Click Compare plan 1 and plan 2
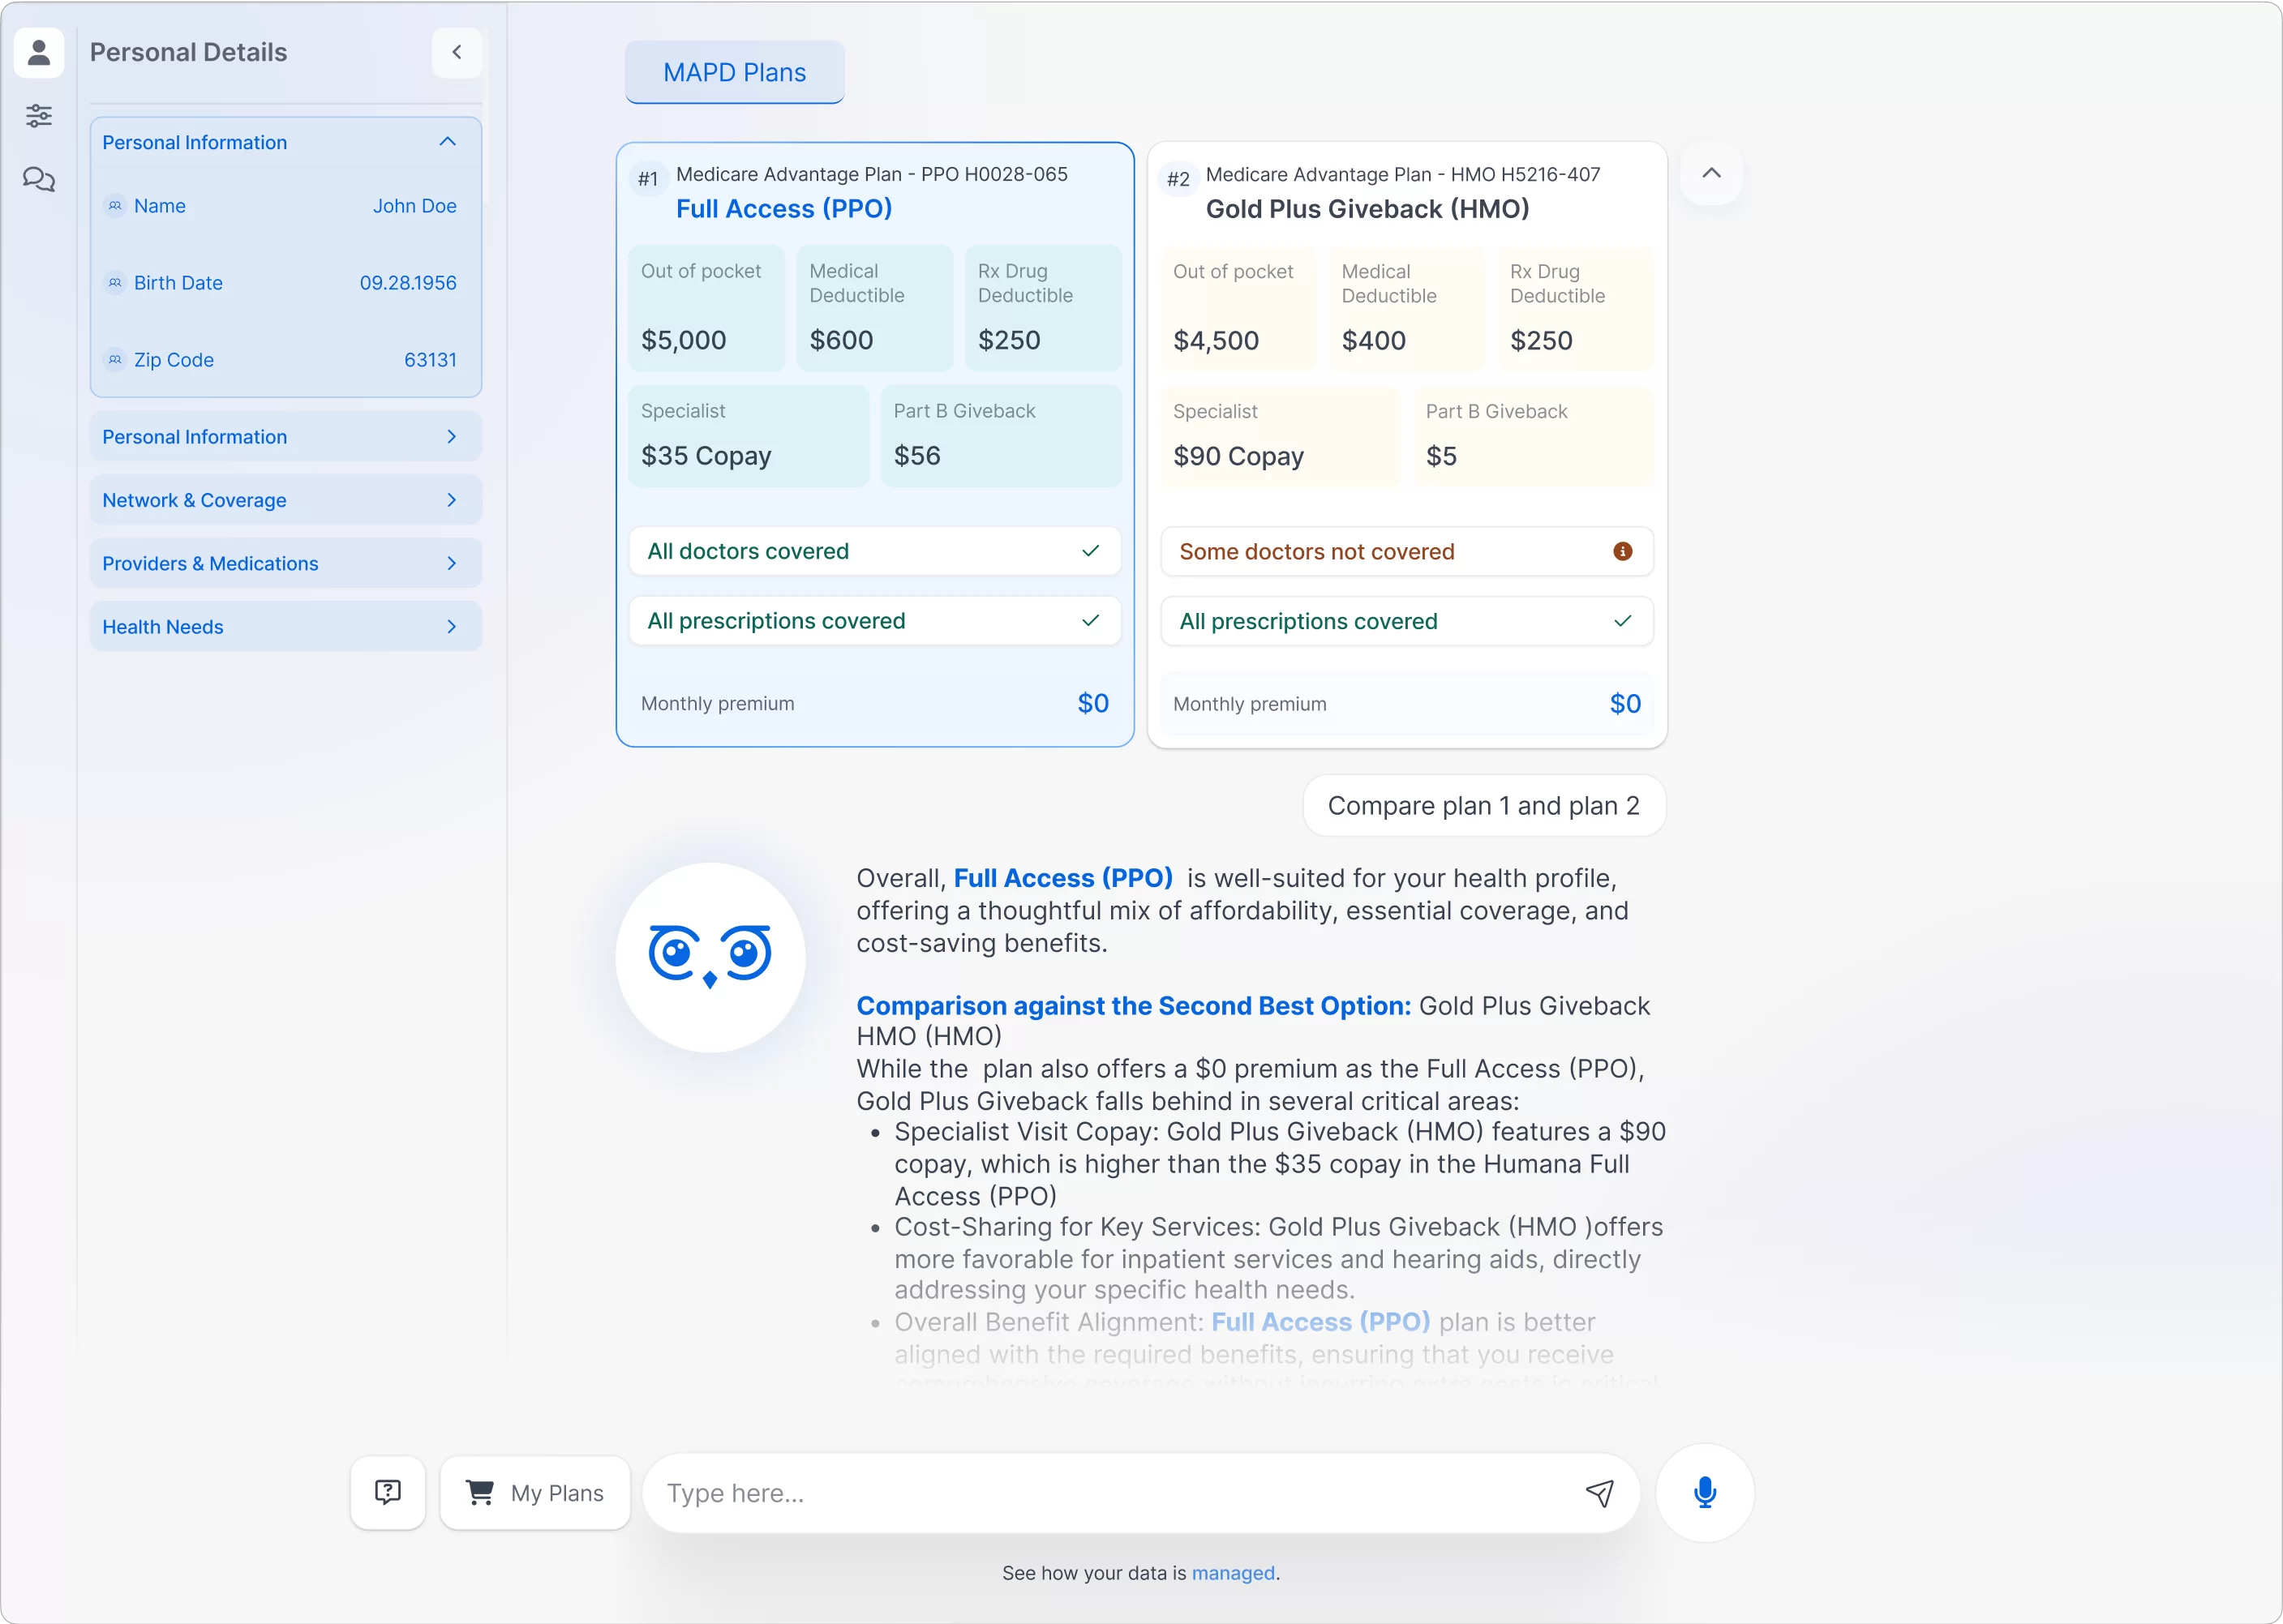Viewport: 2283px width, 1624px height. point(1483,806)
